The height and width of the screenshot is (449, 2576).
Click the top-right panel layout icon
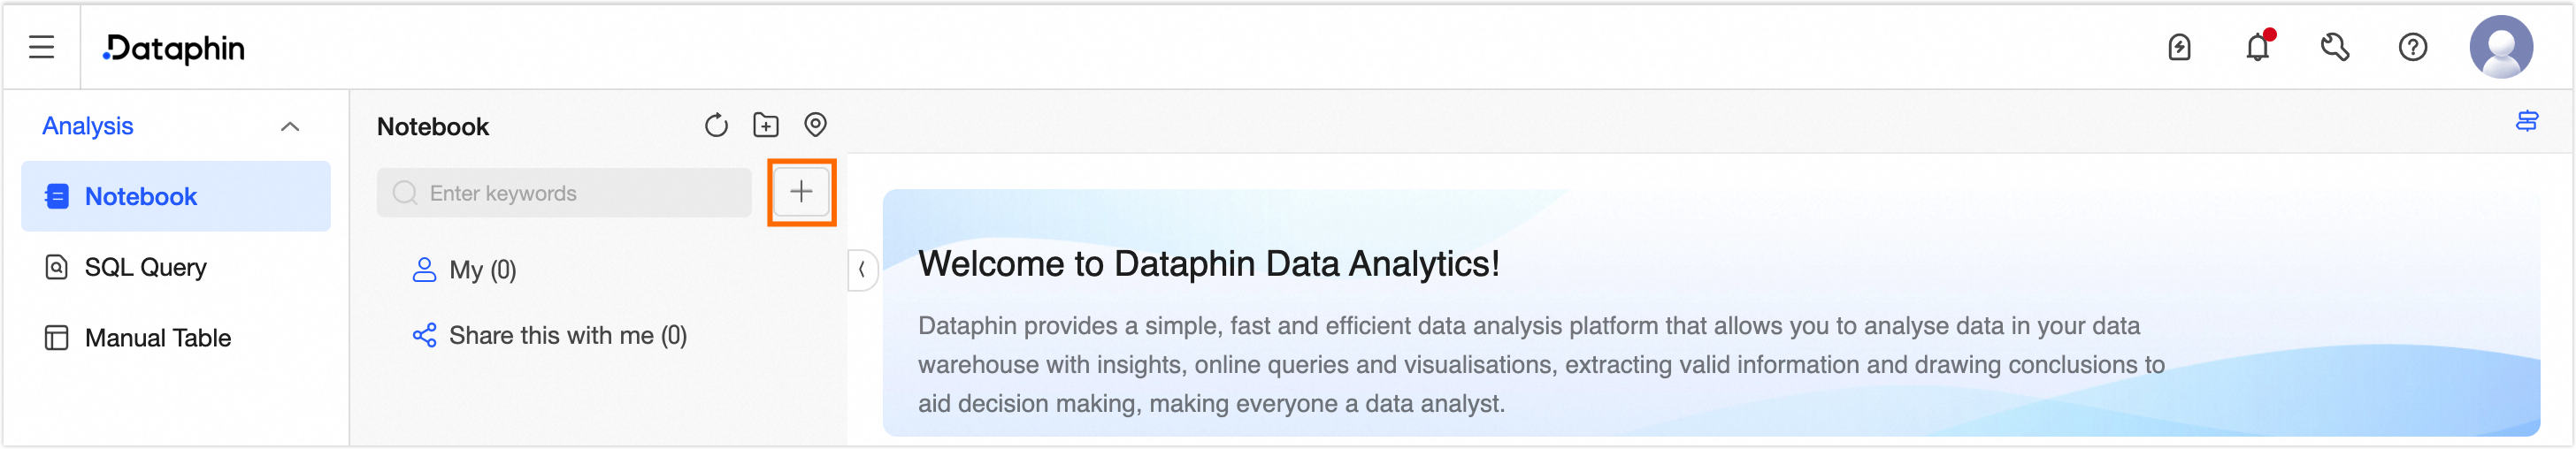(2527, 121)
